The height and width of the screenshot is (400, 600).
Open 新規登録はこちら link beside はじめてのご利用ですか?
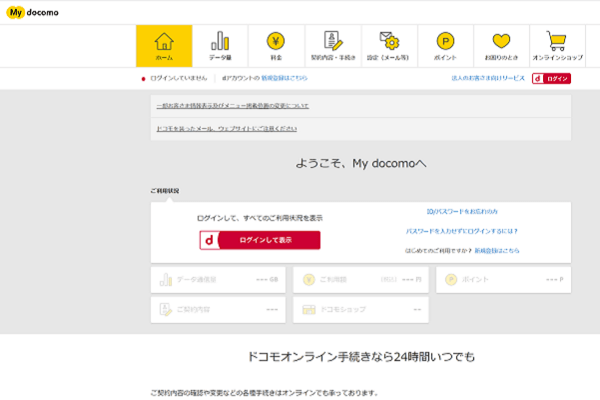tap(497, 251)
